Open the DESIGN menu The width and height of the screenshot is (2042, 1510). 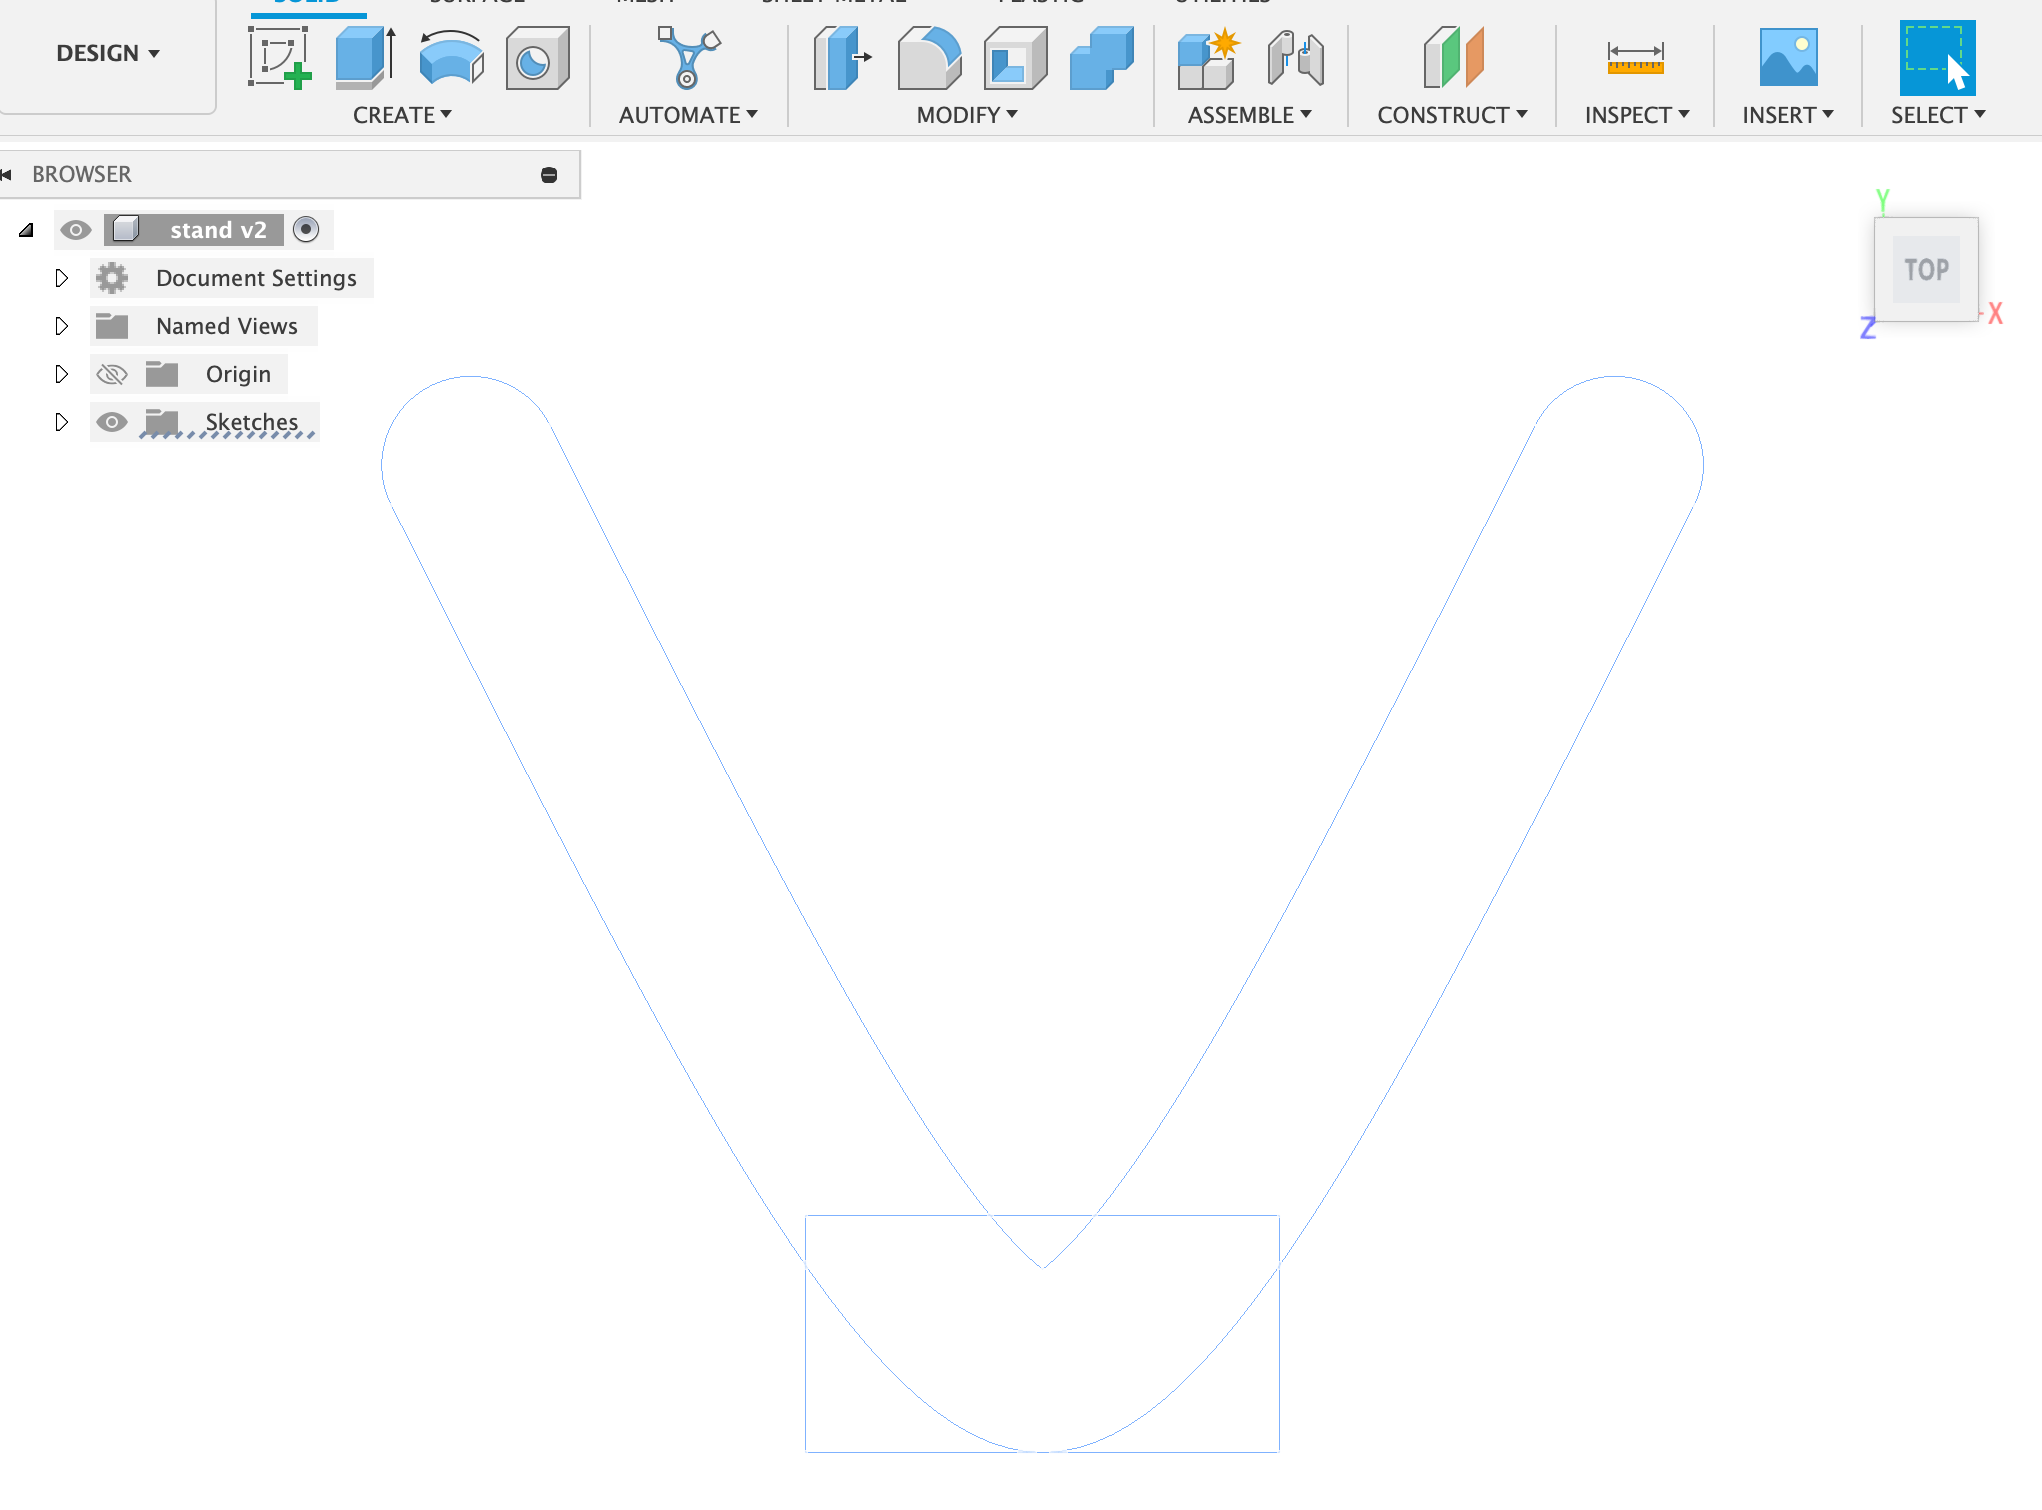tap(107, 53)
